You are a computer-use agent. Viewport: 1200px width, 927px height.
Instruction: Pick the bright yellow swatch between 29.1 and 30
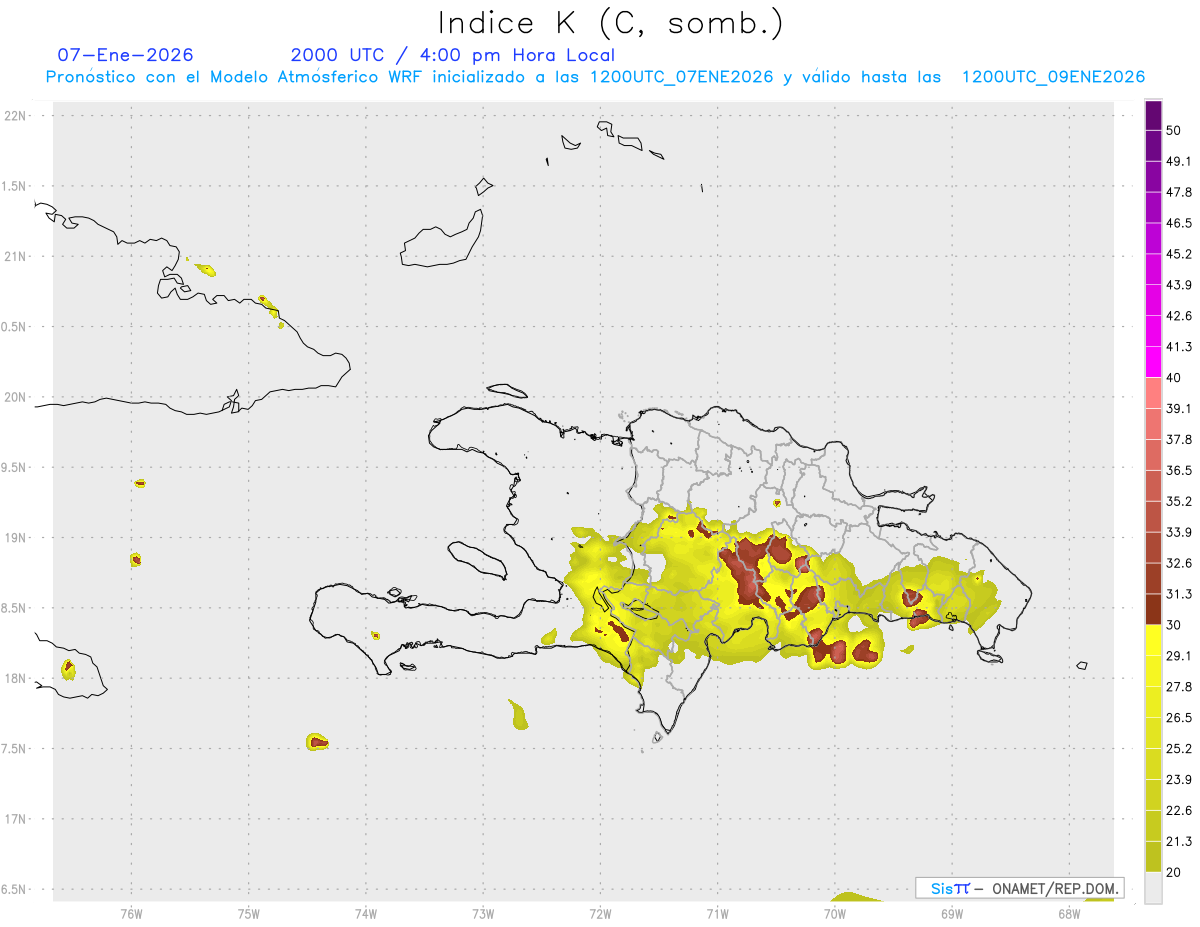1153,641
